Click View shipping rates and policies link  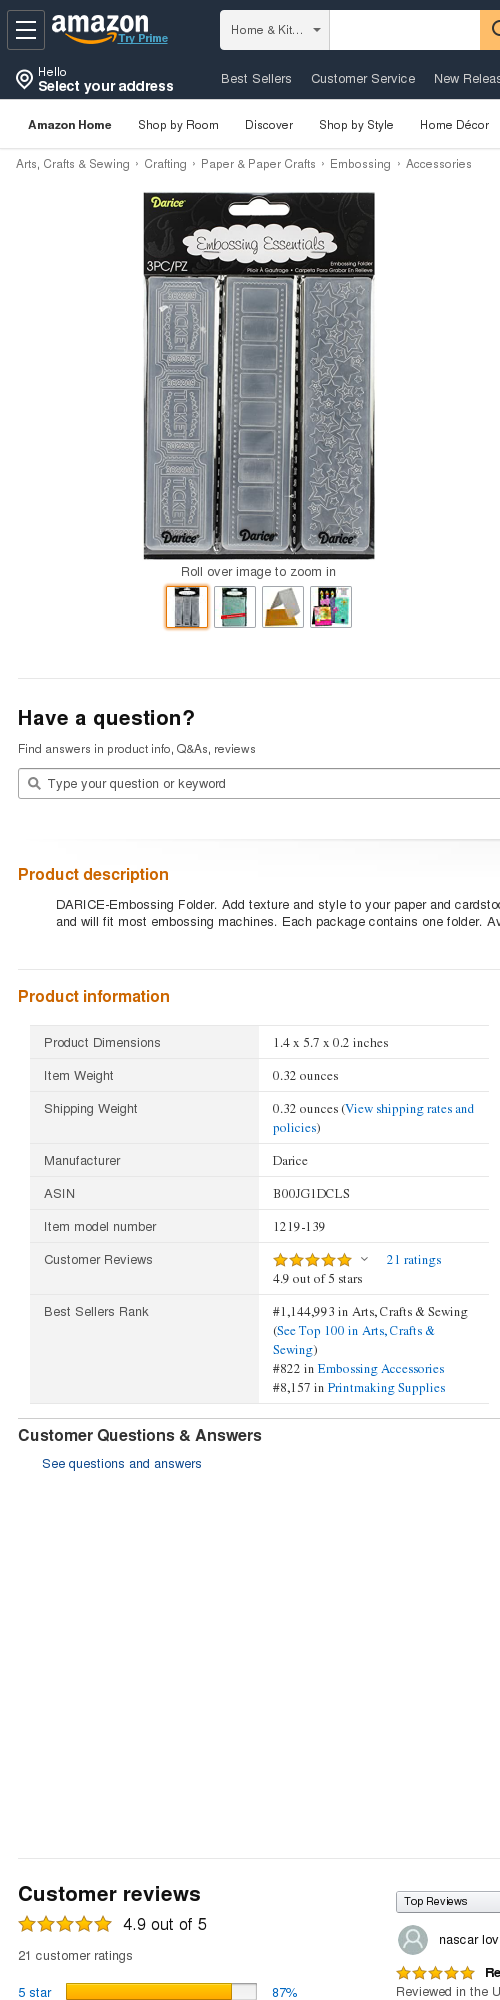pos(373,1118)
